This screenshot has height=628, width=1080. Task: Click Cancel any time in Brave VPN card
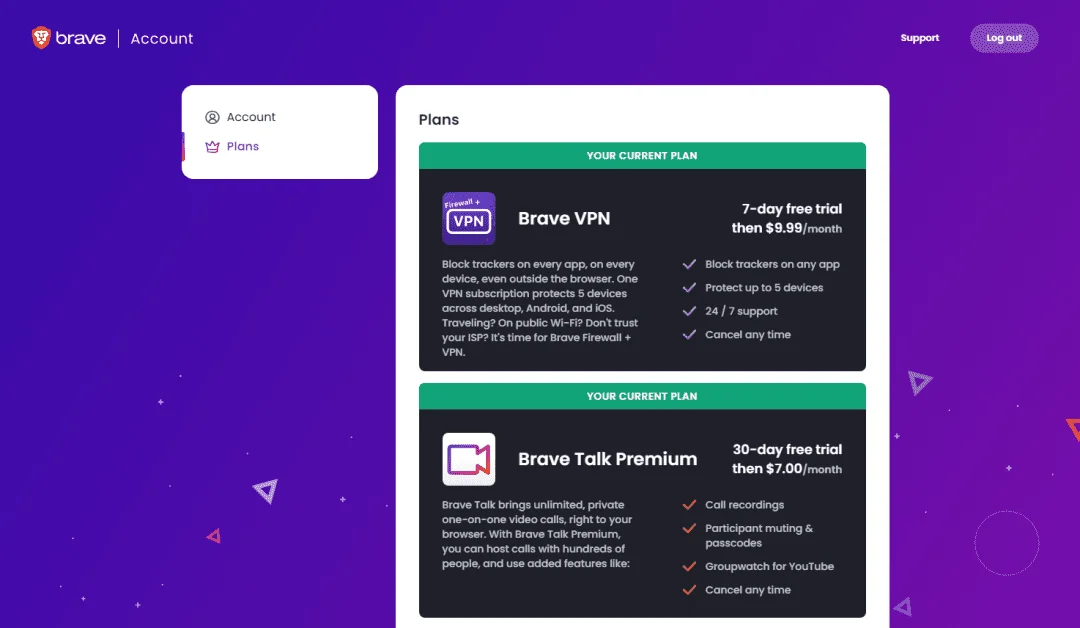[x=747, y=335]
